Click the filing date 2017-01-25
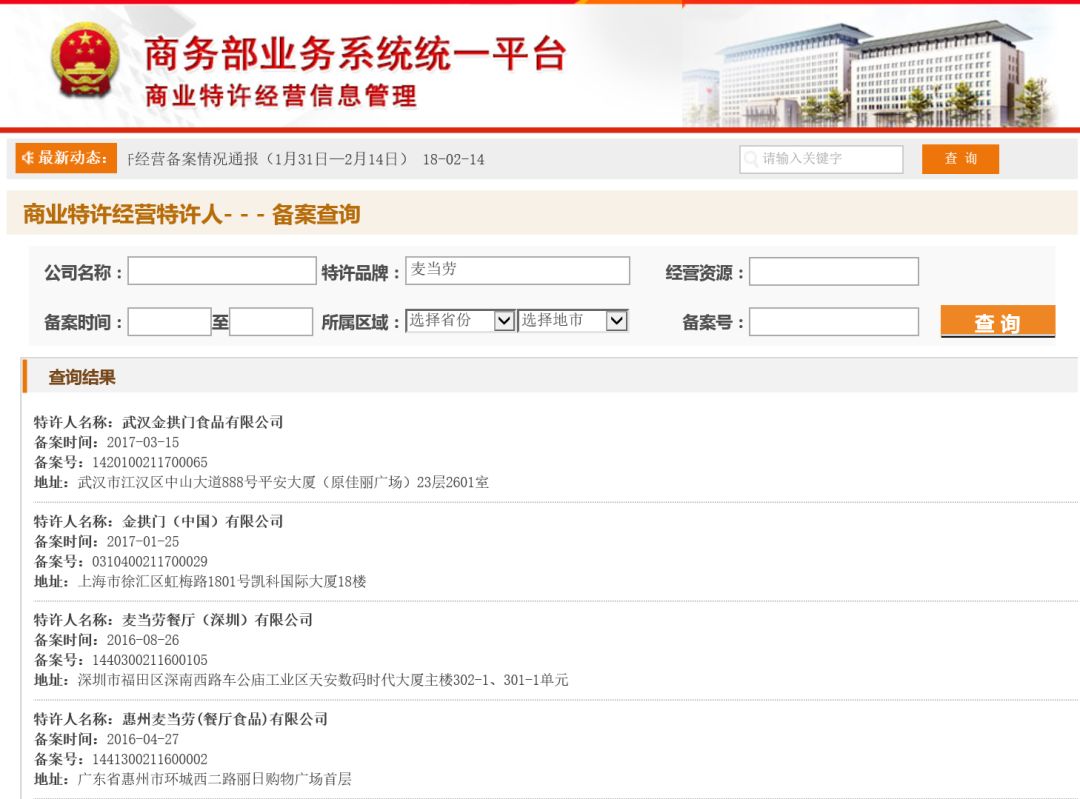This screenshot has height=799, width=1080. coord(143,541)
